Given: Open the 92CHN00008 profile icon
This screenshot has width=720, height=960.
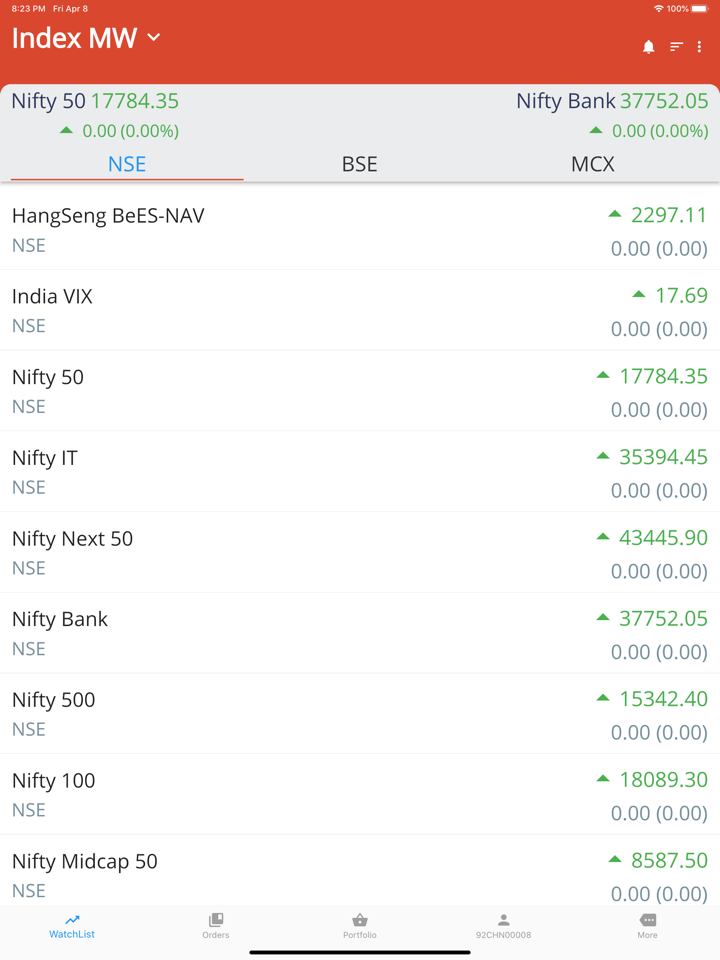Looking at the screenshot, I should click(x=503, y=920).
